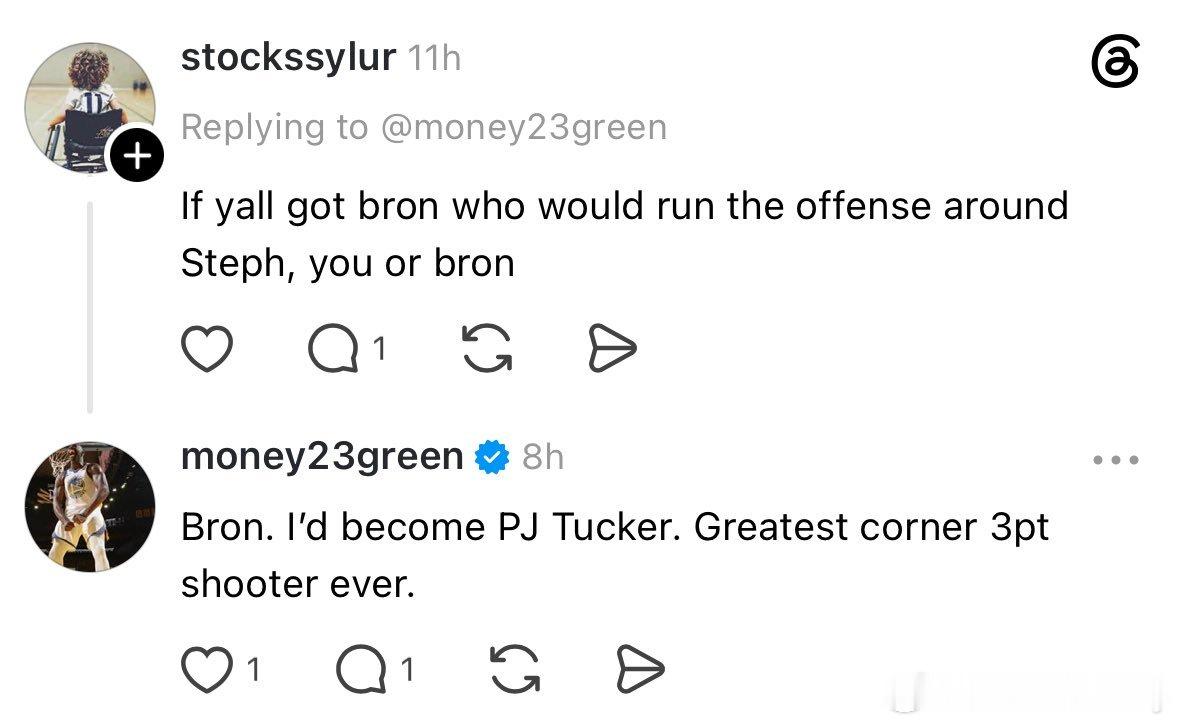Share stockssylur's post via send icon
This screenshot has width=1179, height=725.
click(x=612, y=348)
